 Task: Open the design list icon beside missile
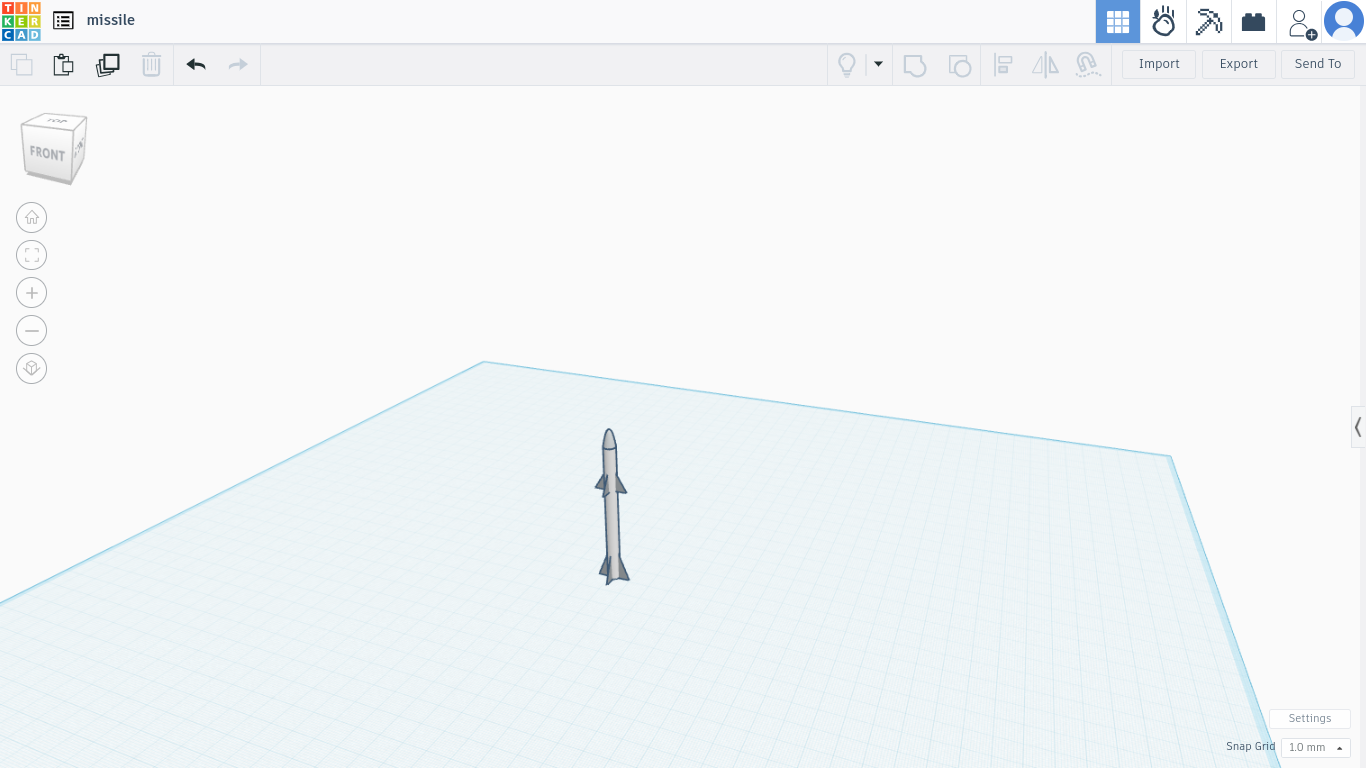click(63, 20)
